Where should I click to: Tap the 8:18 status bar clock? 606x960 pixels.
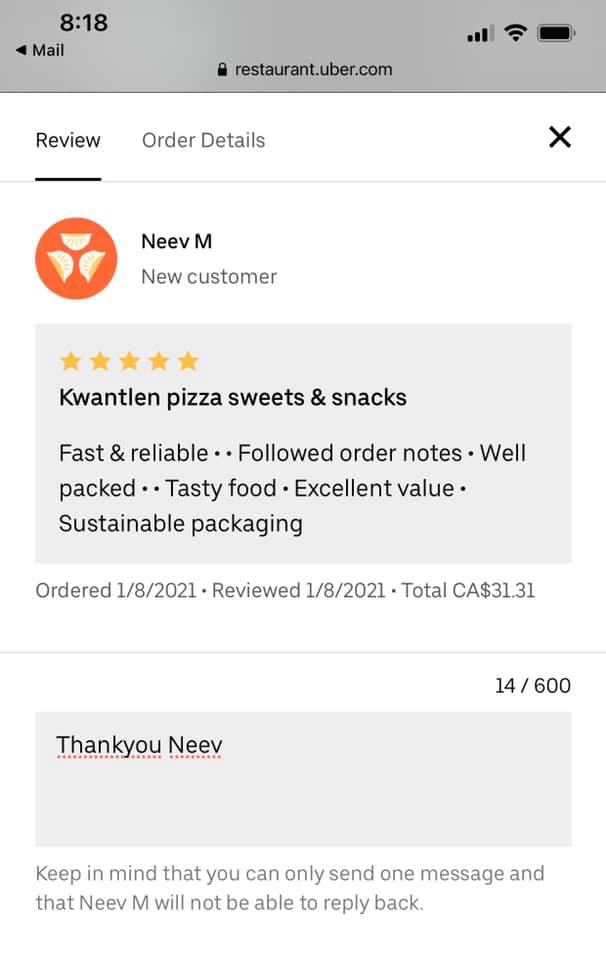coord(83,23)
